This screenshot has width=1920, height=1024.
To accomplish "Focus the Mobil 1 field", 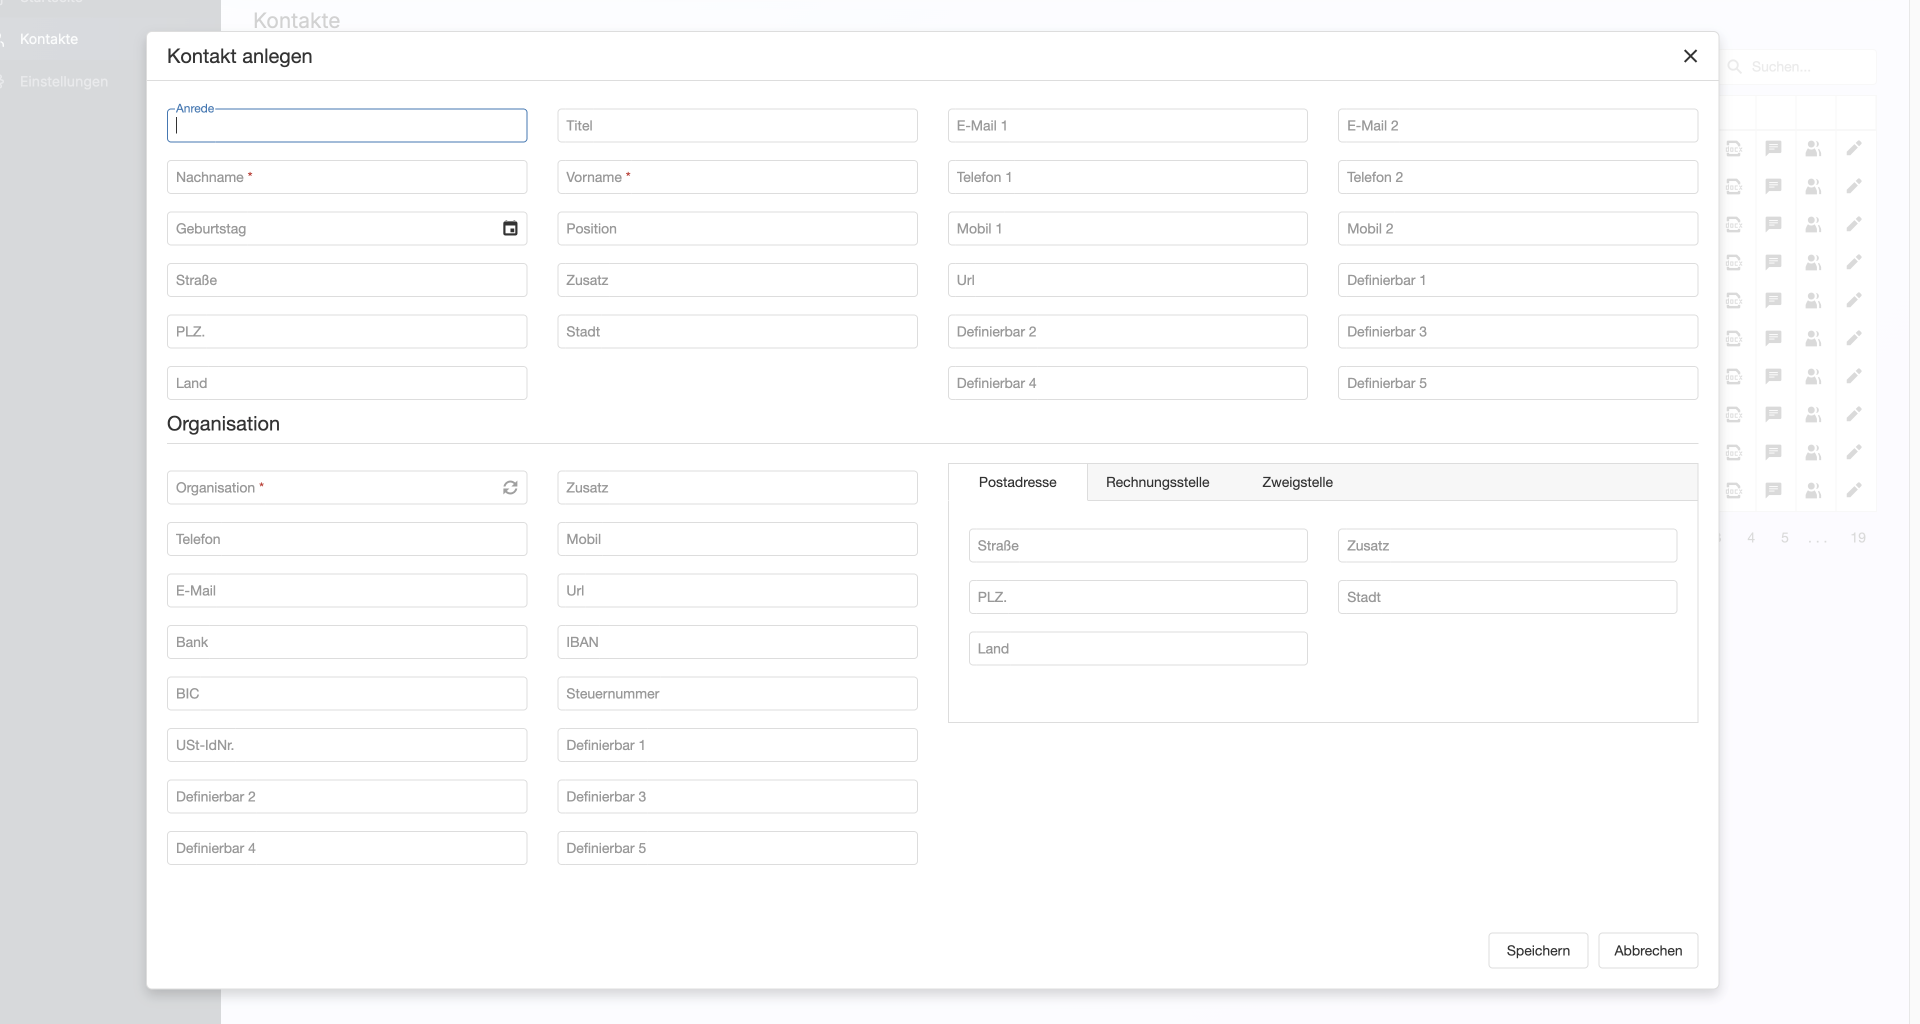I will (x=1127, y=229).
